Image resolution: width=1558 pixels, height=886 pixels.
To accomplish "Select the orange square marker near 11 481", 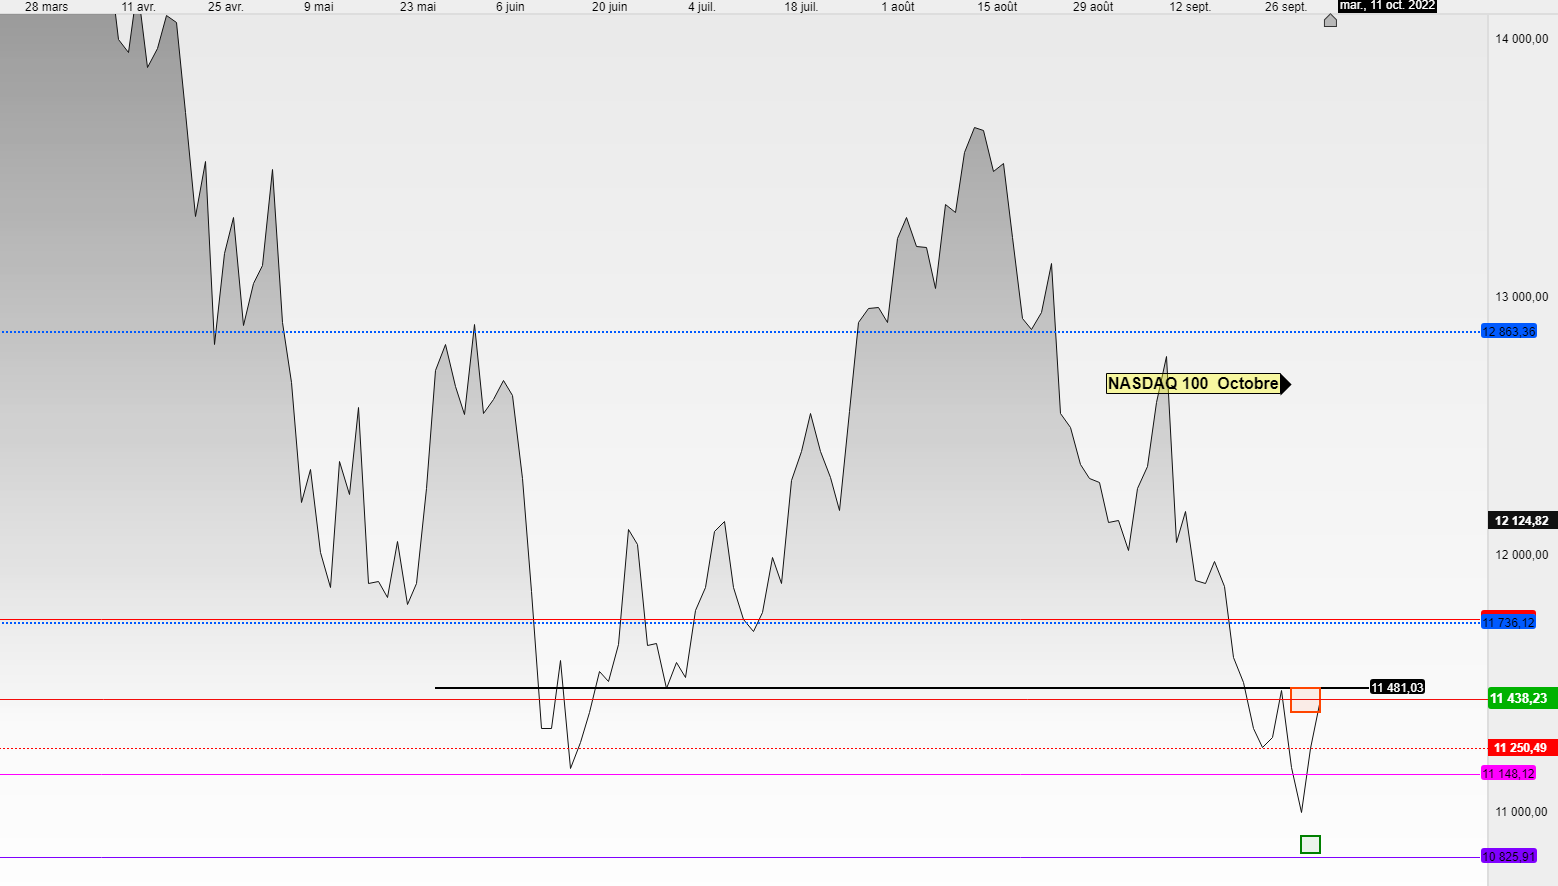I will click(x=1305, y=700).
